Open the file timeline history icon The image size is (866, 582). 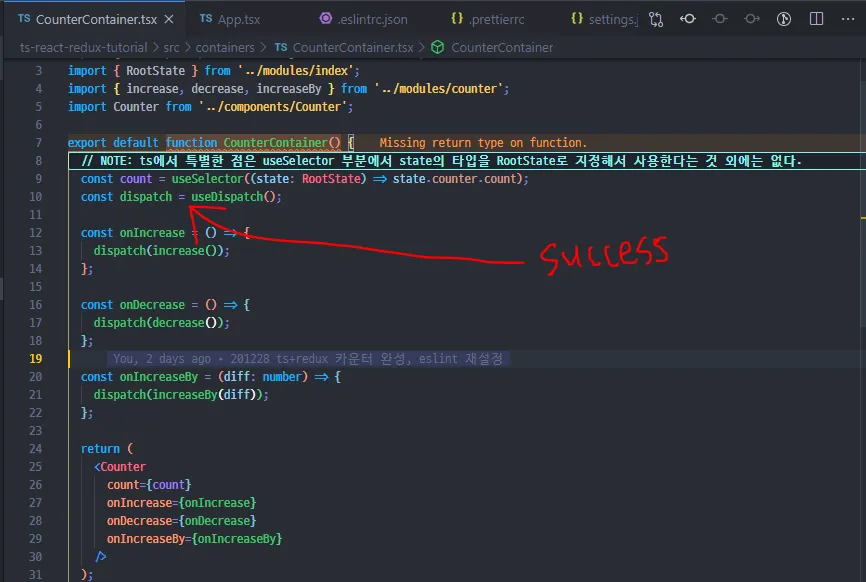pyautogui.click(x=784, y=19)
